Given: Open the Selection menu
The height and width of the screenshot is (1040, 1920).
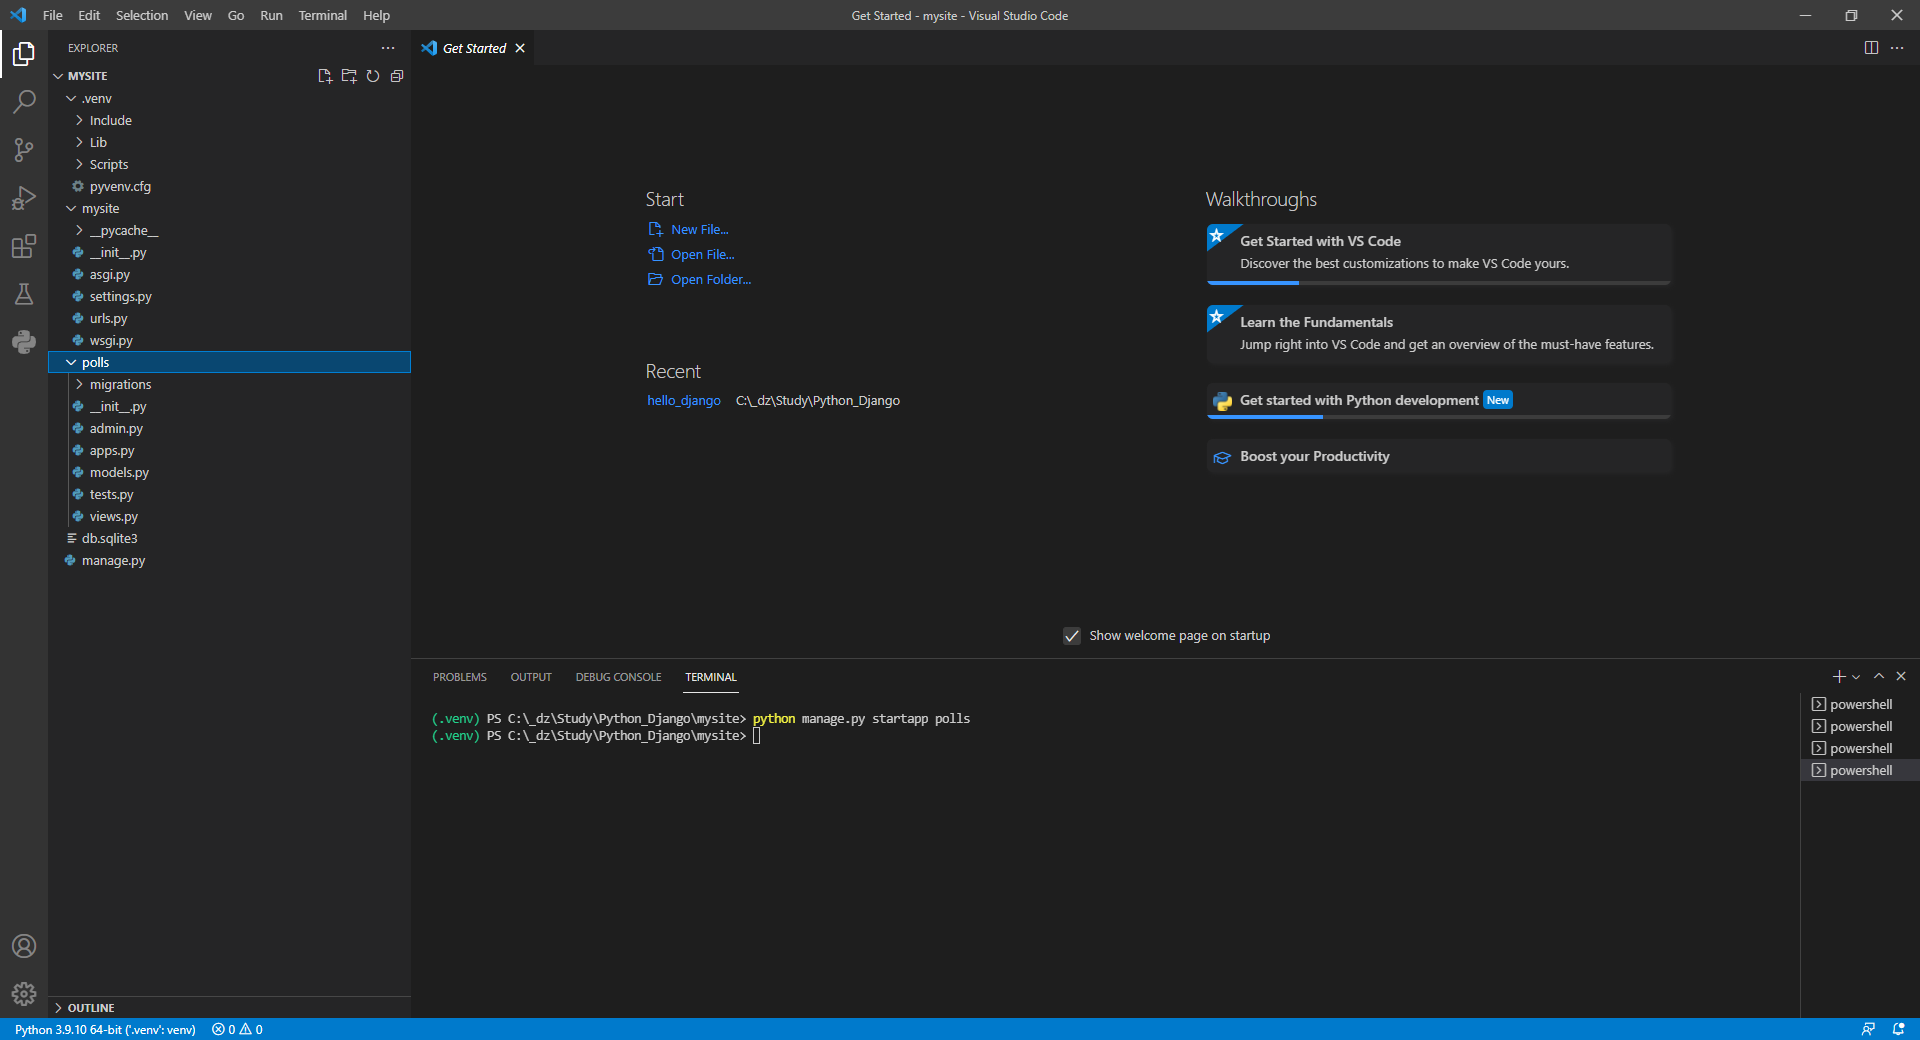Looking at the screenshot, I should (x=142, y=15).
